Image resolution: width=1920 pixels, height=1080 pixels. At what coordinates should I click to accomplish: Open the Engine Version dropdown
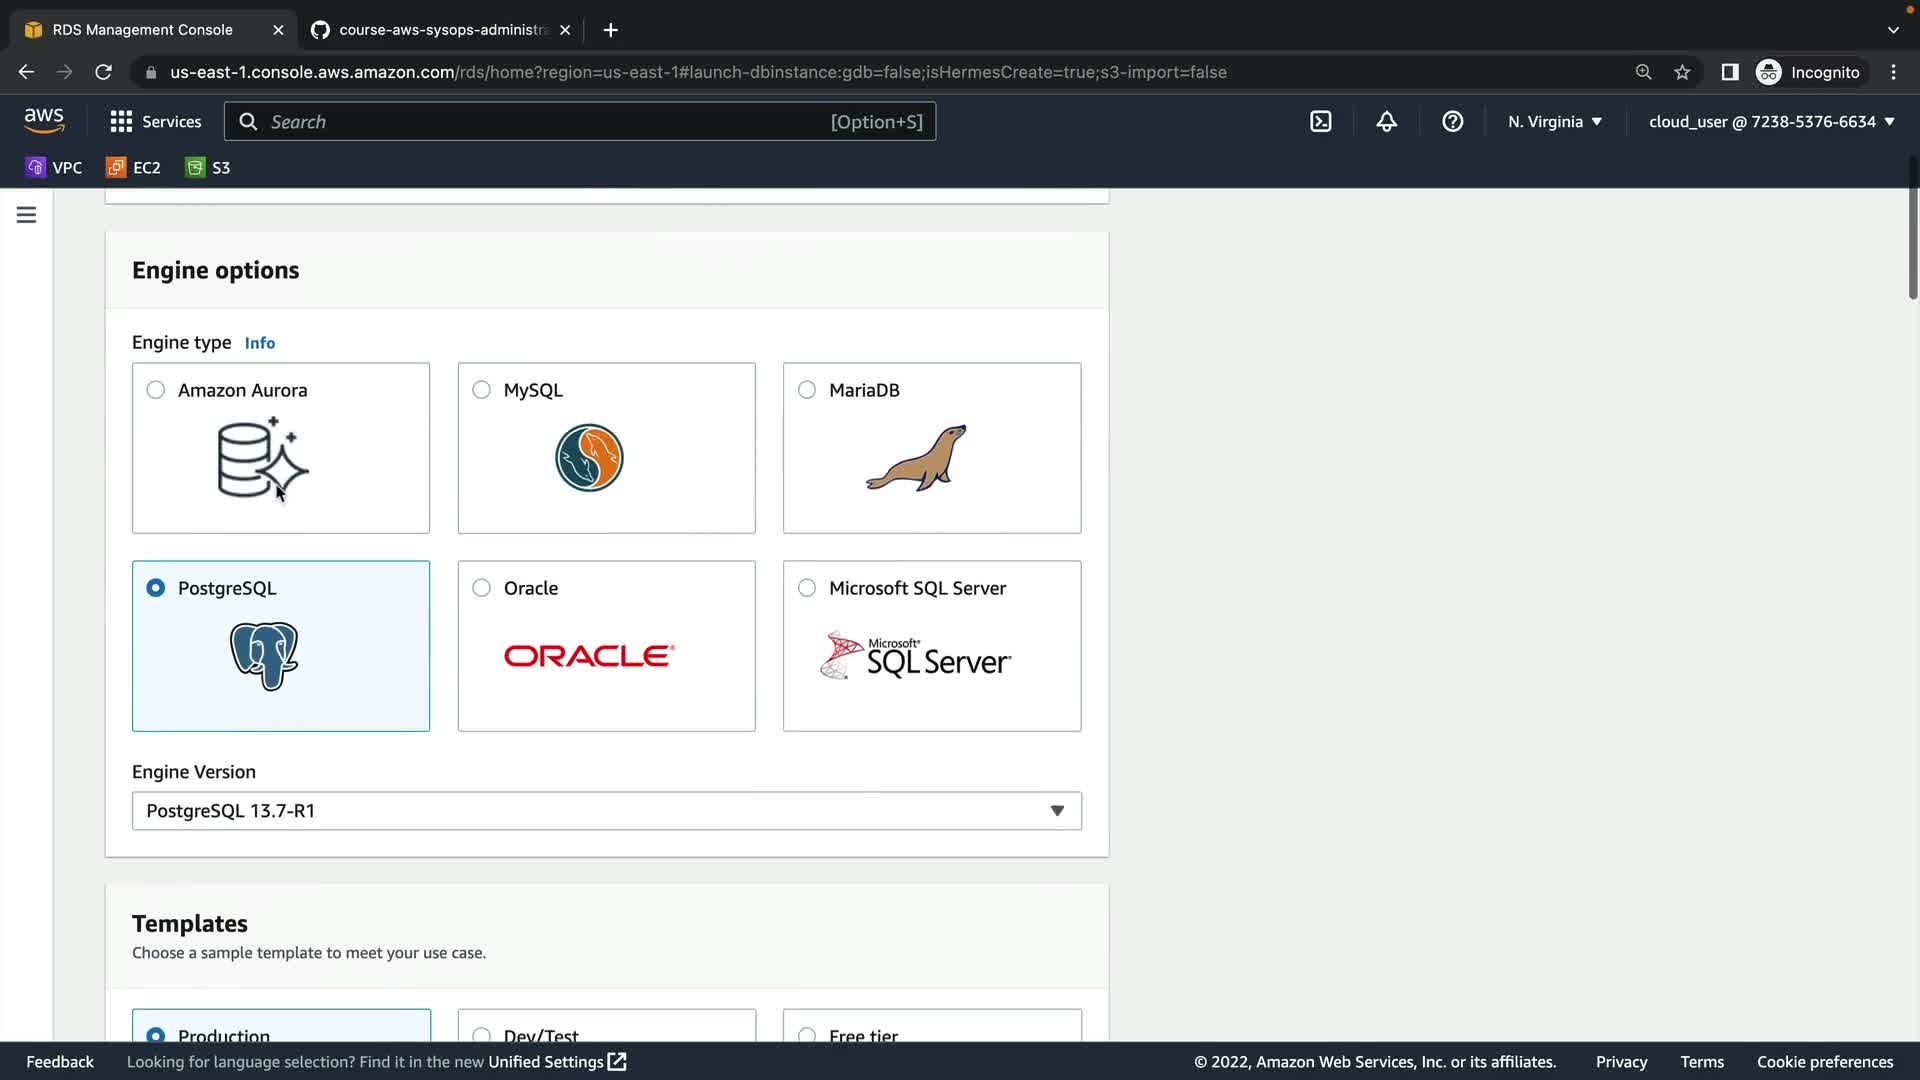[x=606, y=811]
